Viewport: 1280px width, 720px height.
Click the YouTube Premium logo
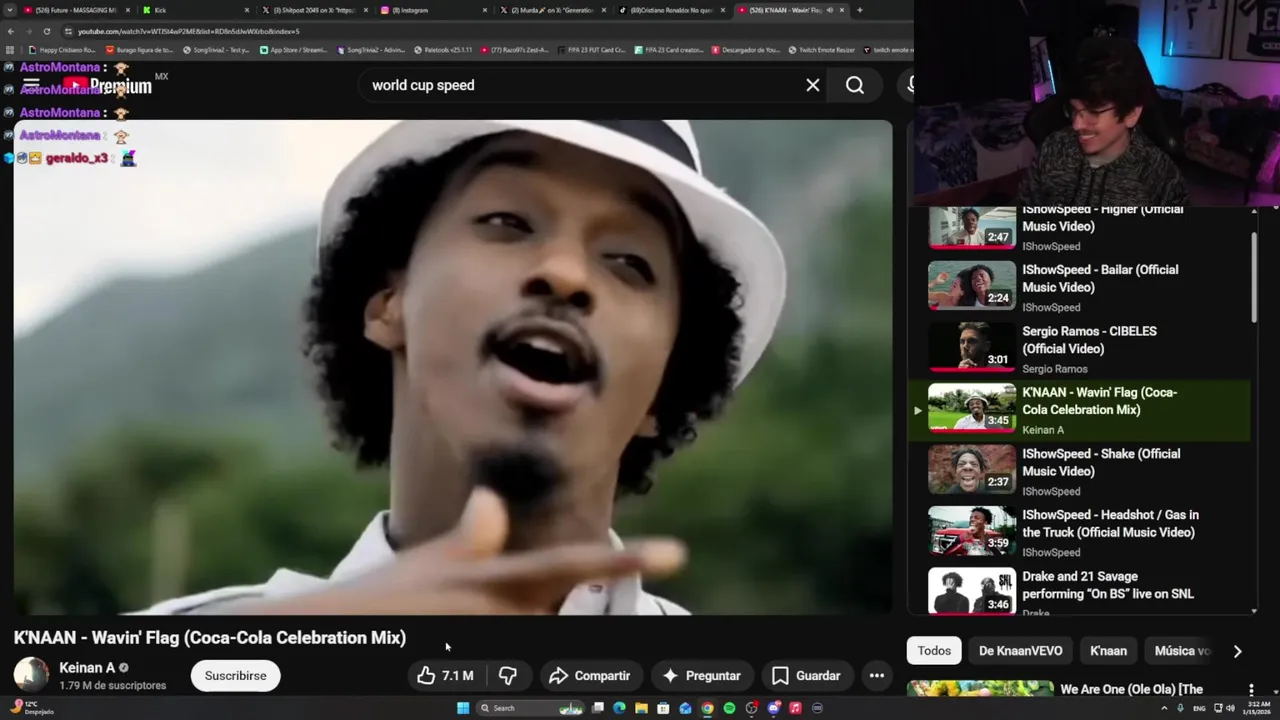point(108,85)
